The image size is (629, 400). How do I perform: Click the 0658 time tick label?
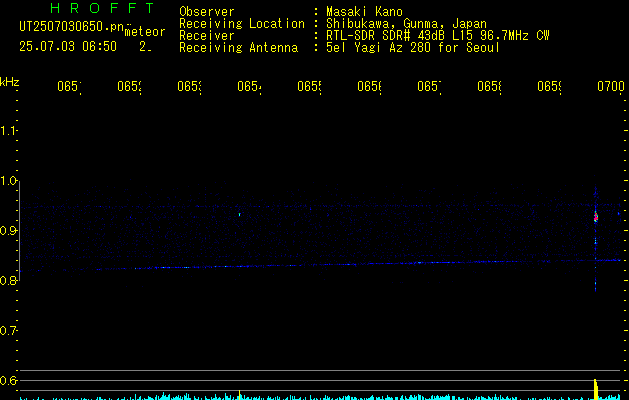489,86
